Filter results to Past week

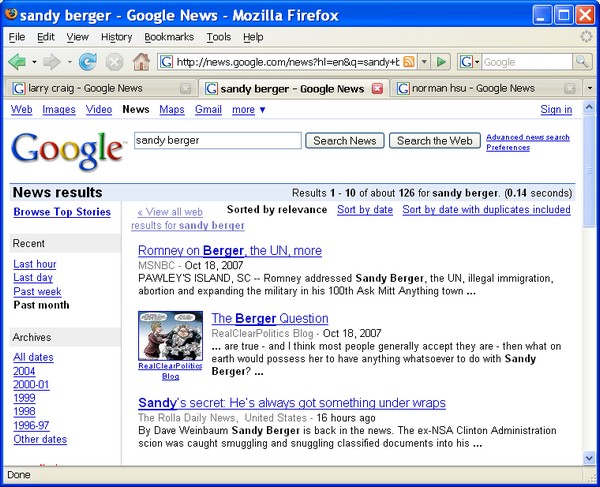click(x=37, y=292)
